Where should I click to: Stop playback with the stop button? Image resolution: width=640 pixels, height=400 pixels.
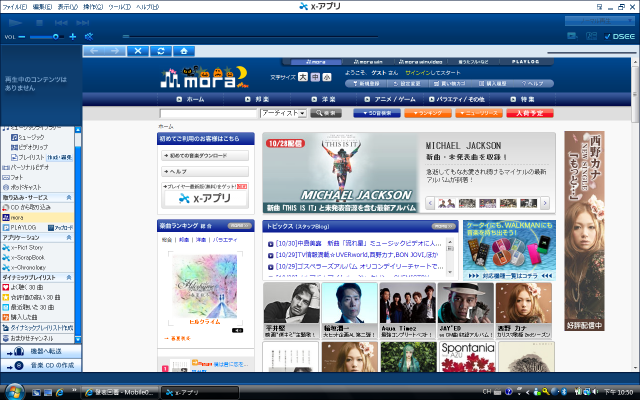[39, 23]
